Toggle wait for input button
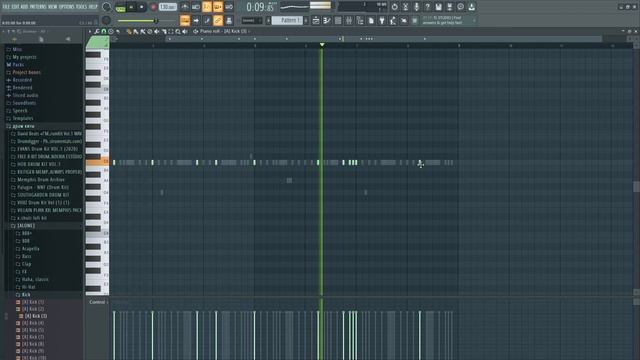Image resolution: width=640 pixels, height=360 pixels. (196, 7)
